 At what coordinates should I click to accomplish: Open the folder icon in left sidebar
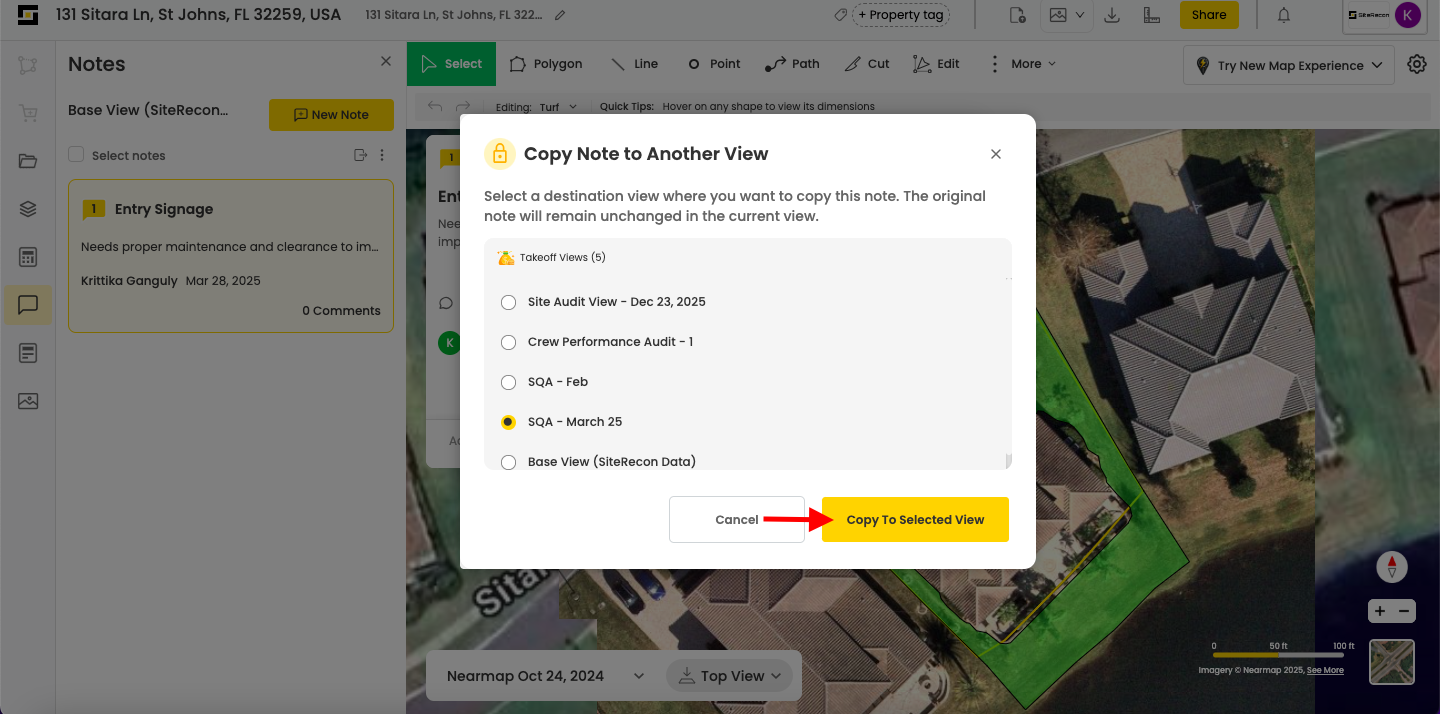27,161
